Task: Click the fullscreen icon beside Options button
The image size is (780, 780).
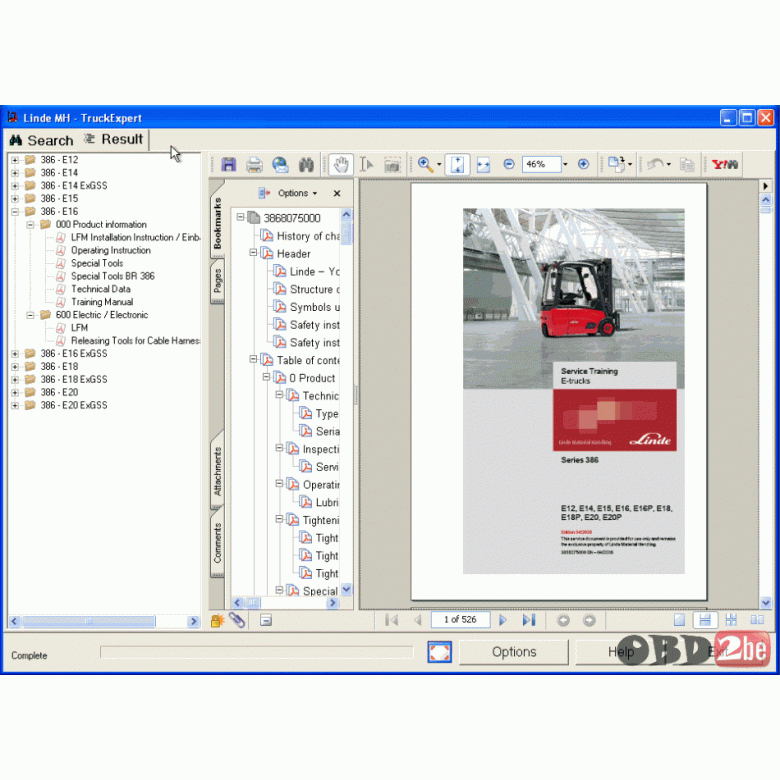Action: [439, 652]
